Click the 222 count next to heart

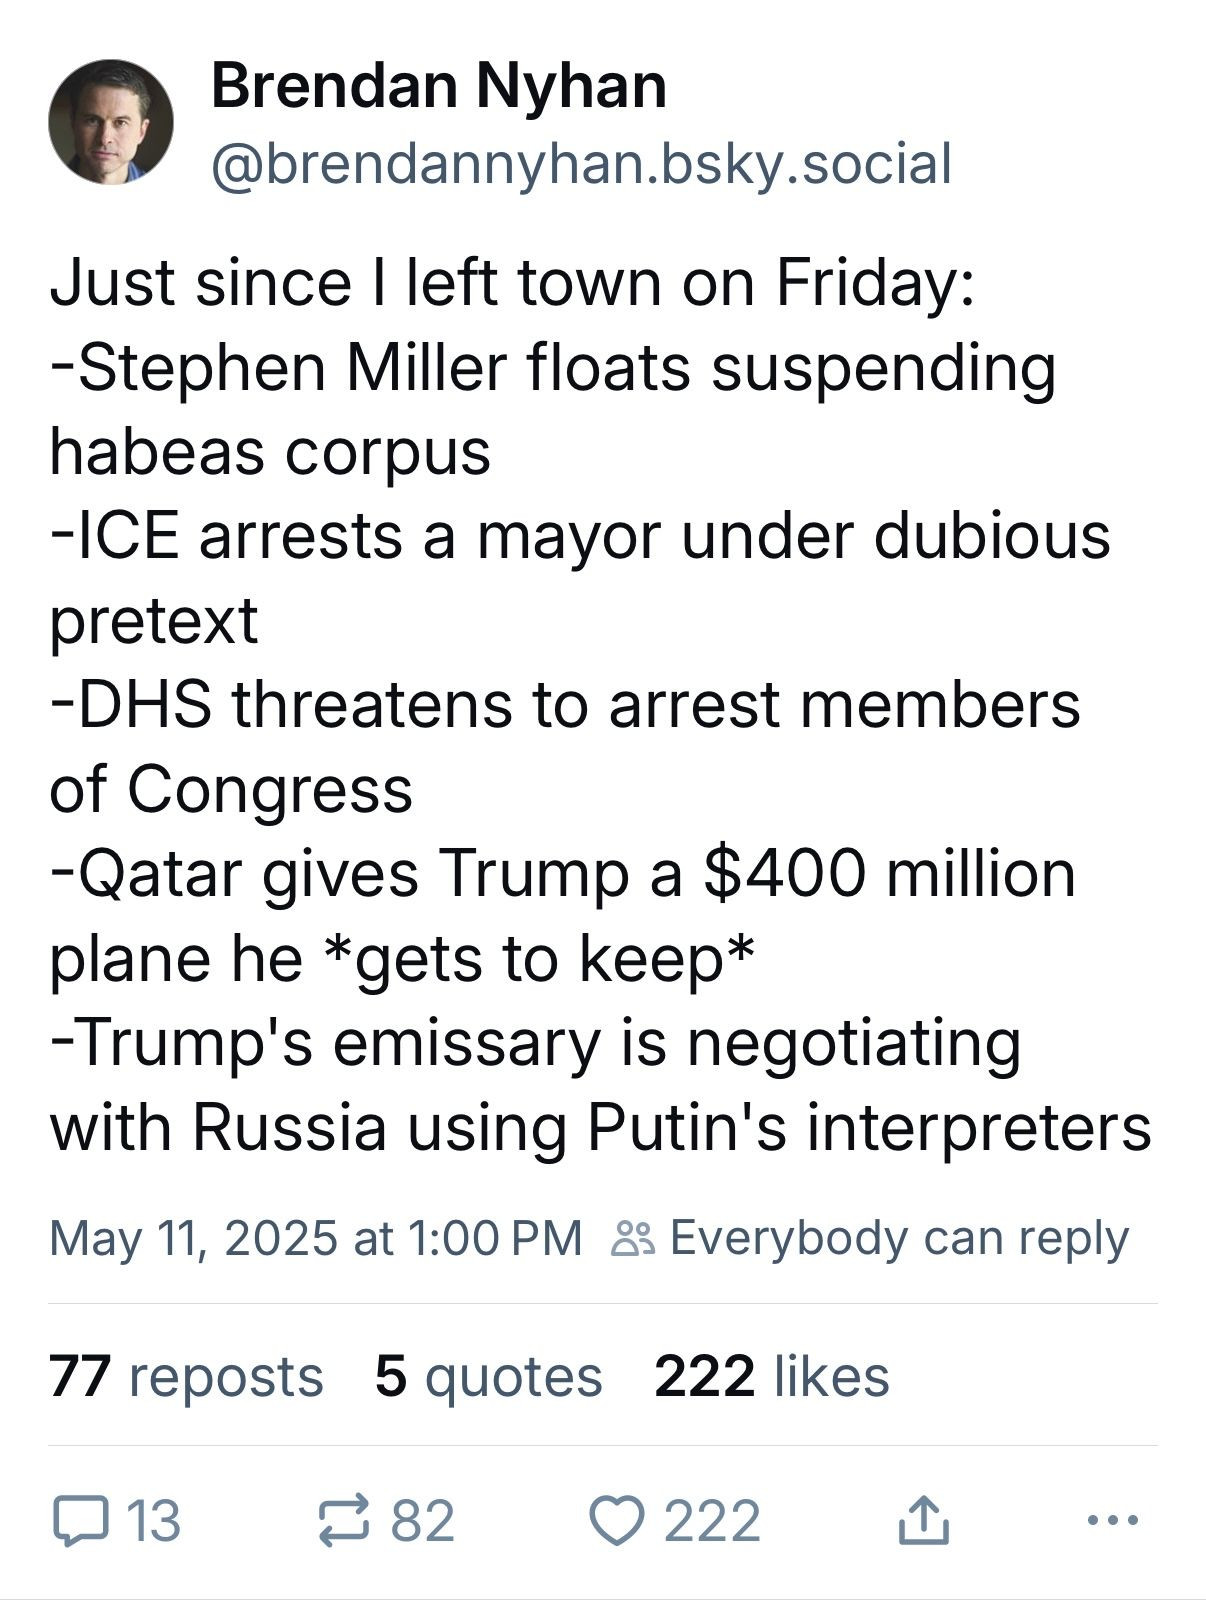pyautogui.click(x=712, y=1521)
